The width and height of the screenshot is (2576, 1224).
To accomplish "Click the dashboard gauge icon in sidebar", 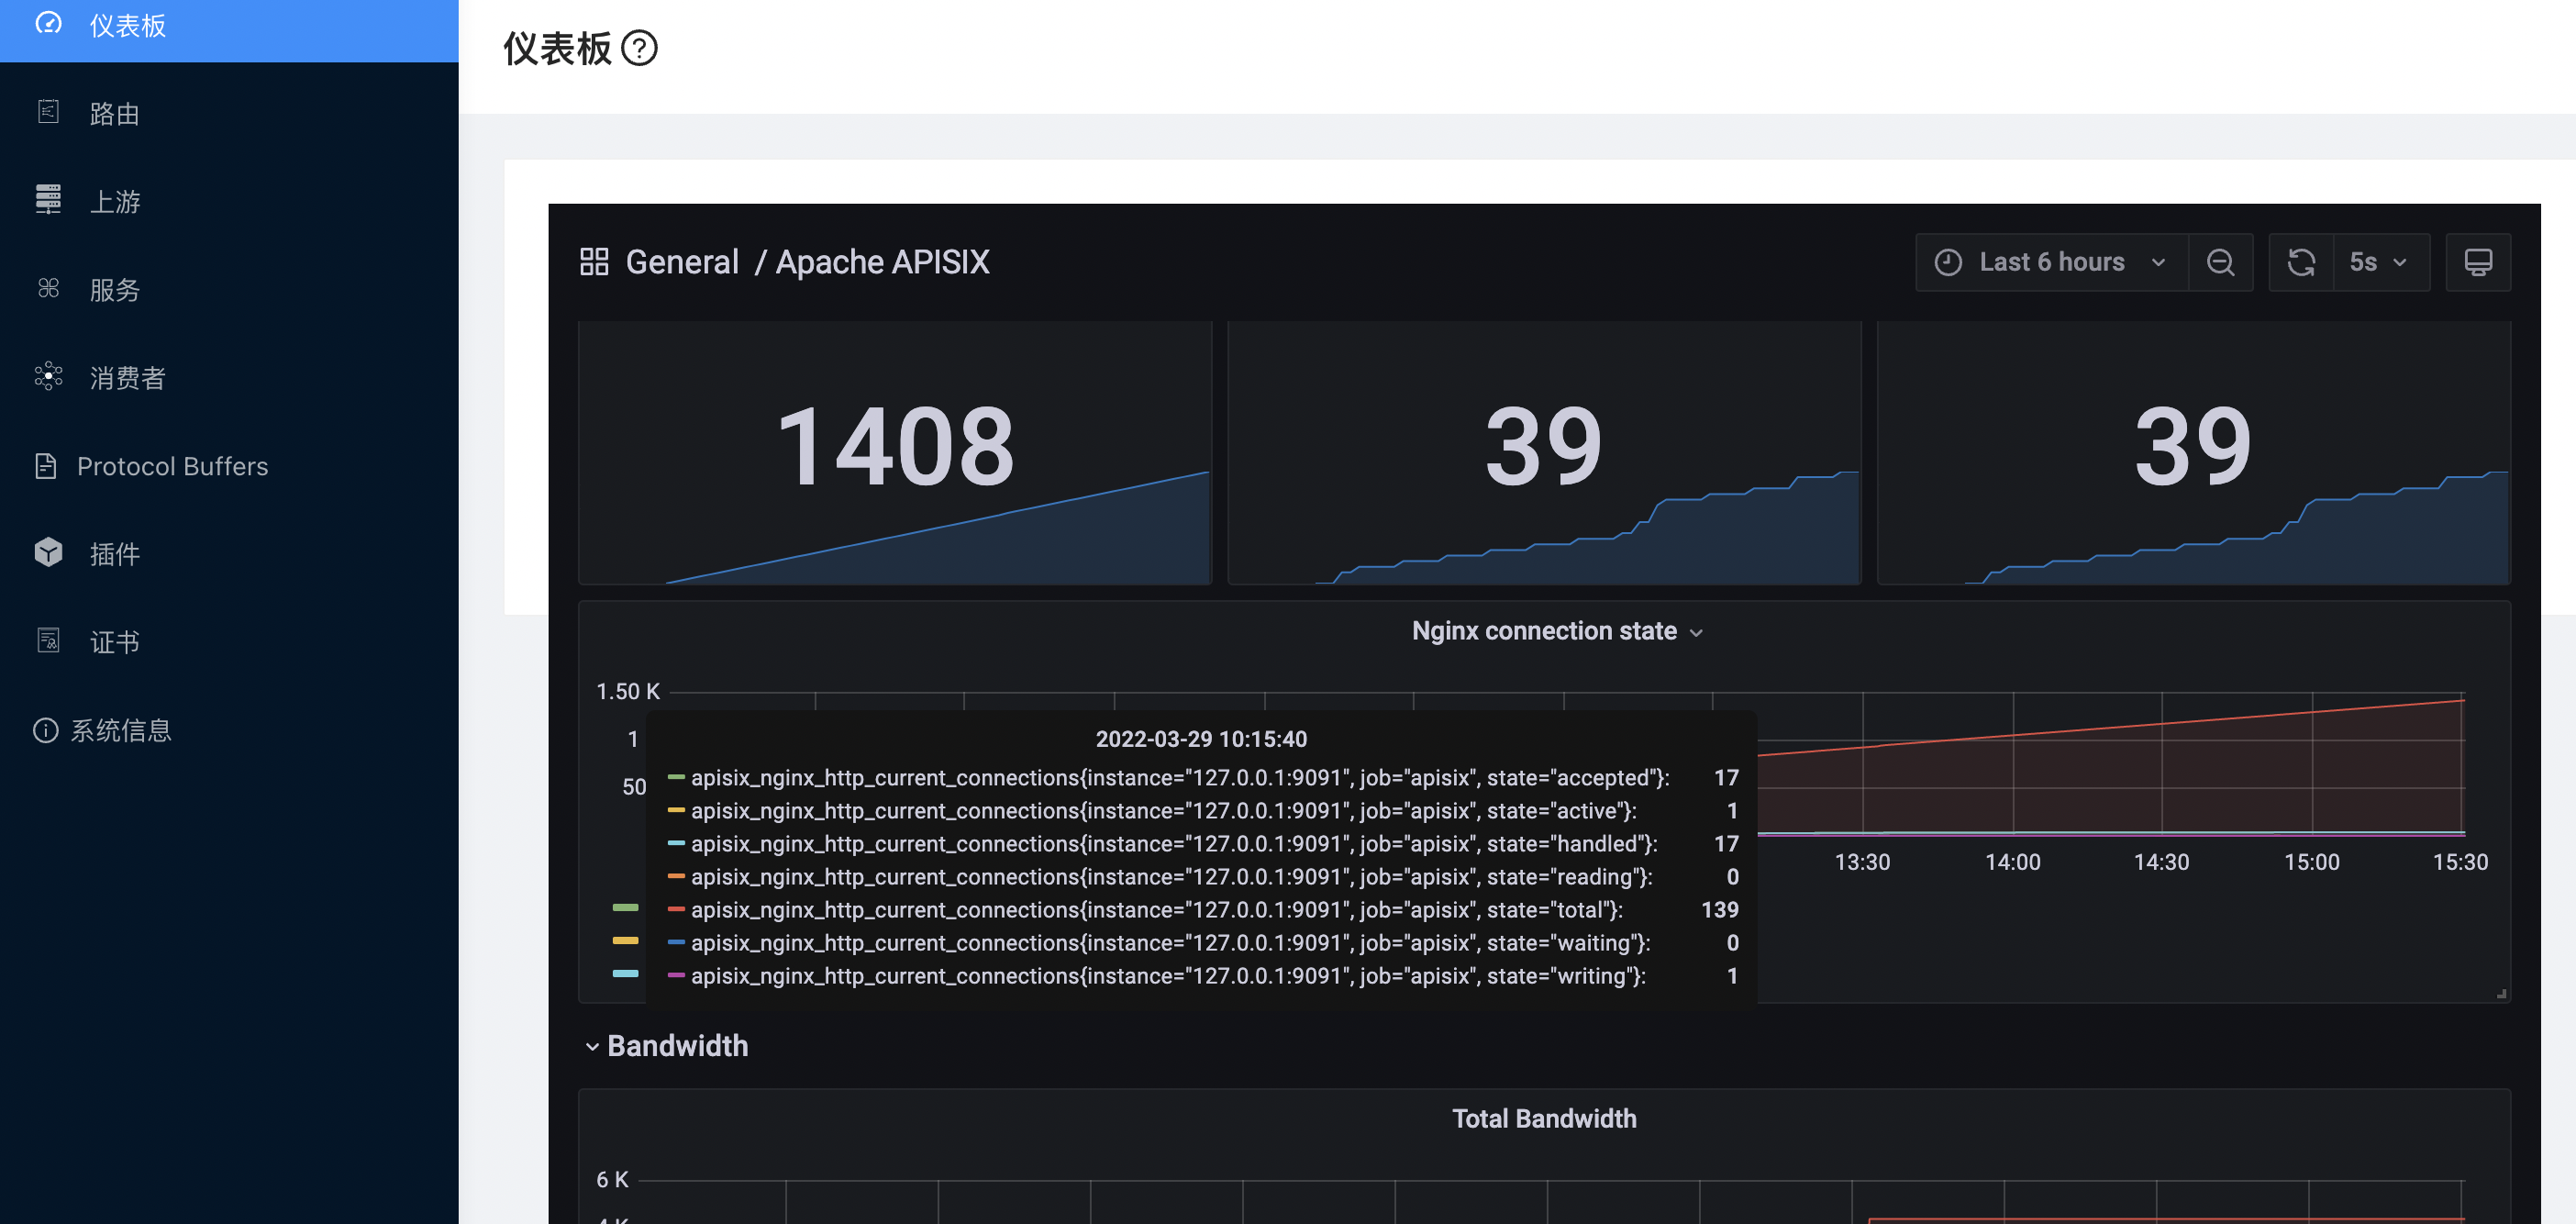I will click(48, 24).
